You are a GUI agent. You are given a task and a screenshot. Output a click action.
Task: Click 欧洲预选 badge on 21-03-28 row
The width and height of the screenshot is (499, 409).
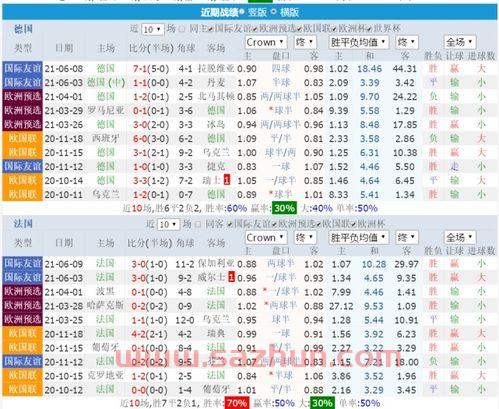pos(22,306)
